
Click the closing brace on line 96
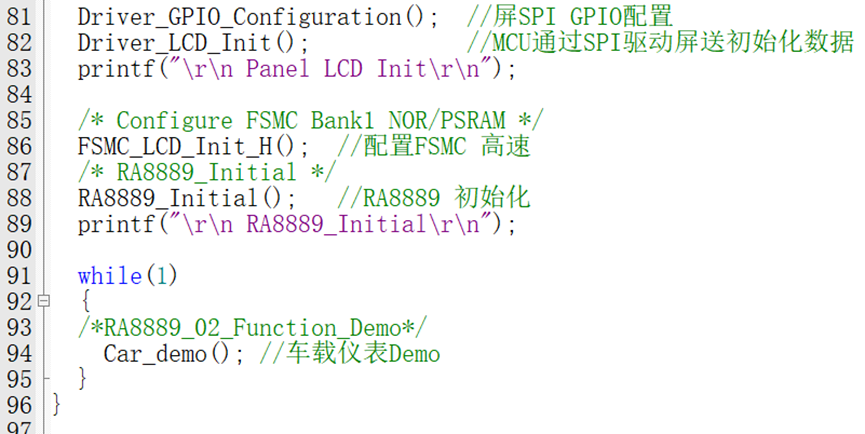(x=56, y=405)
